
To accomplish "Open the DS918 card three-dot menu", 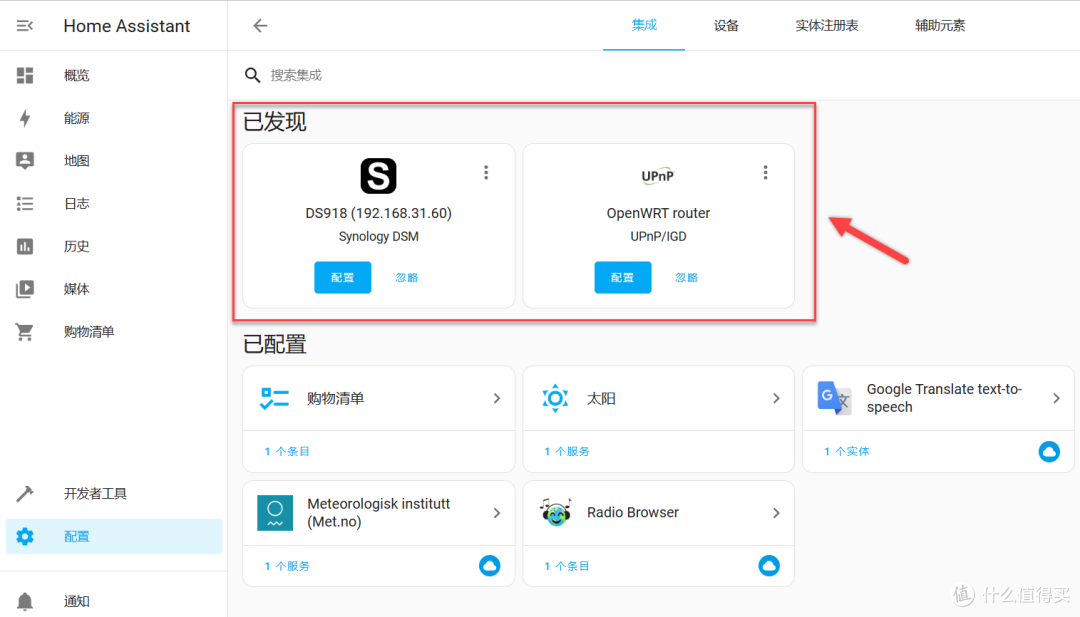I will pyautogui.click(x=486, y=172).
